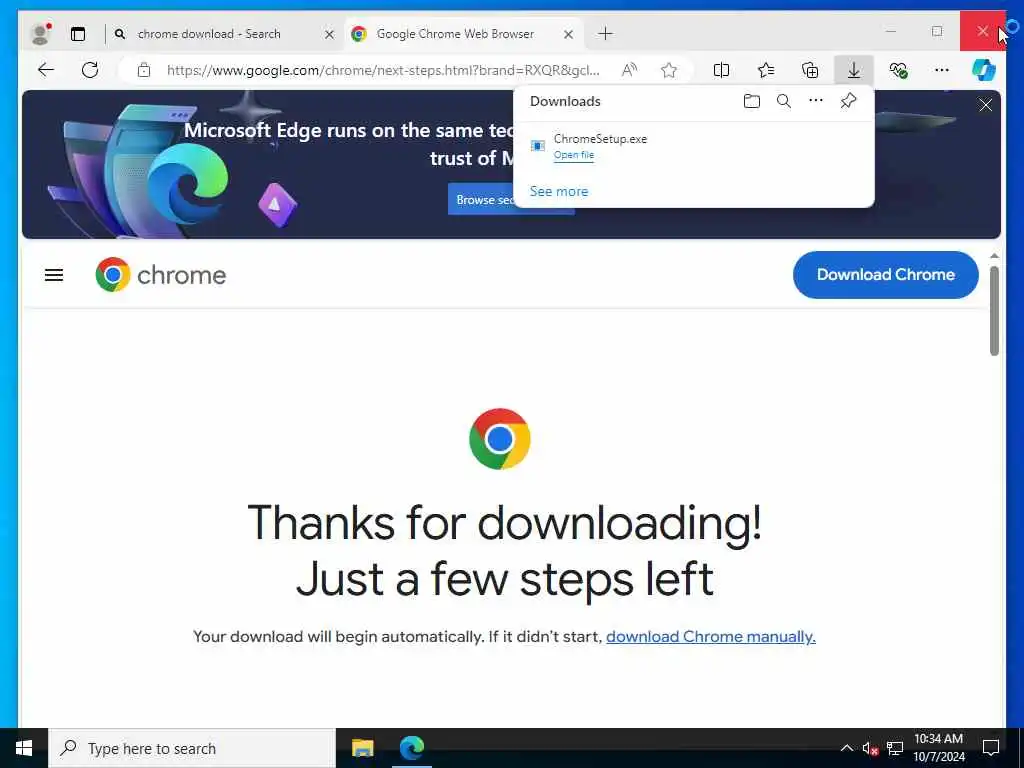Click See more in Downloads panel
Image resolution: width=1024 pixels, height=768 pixels.
tap(559, 191)
